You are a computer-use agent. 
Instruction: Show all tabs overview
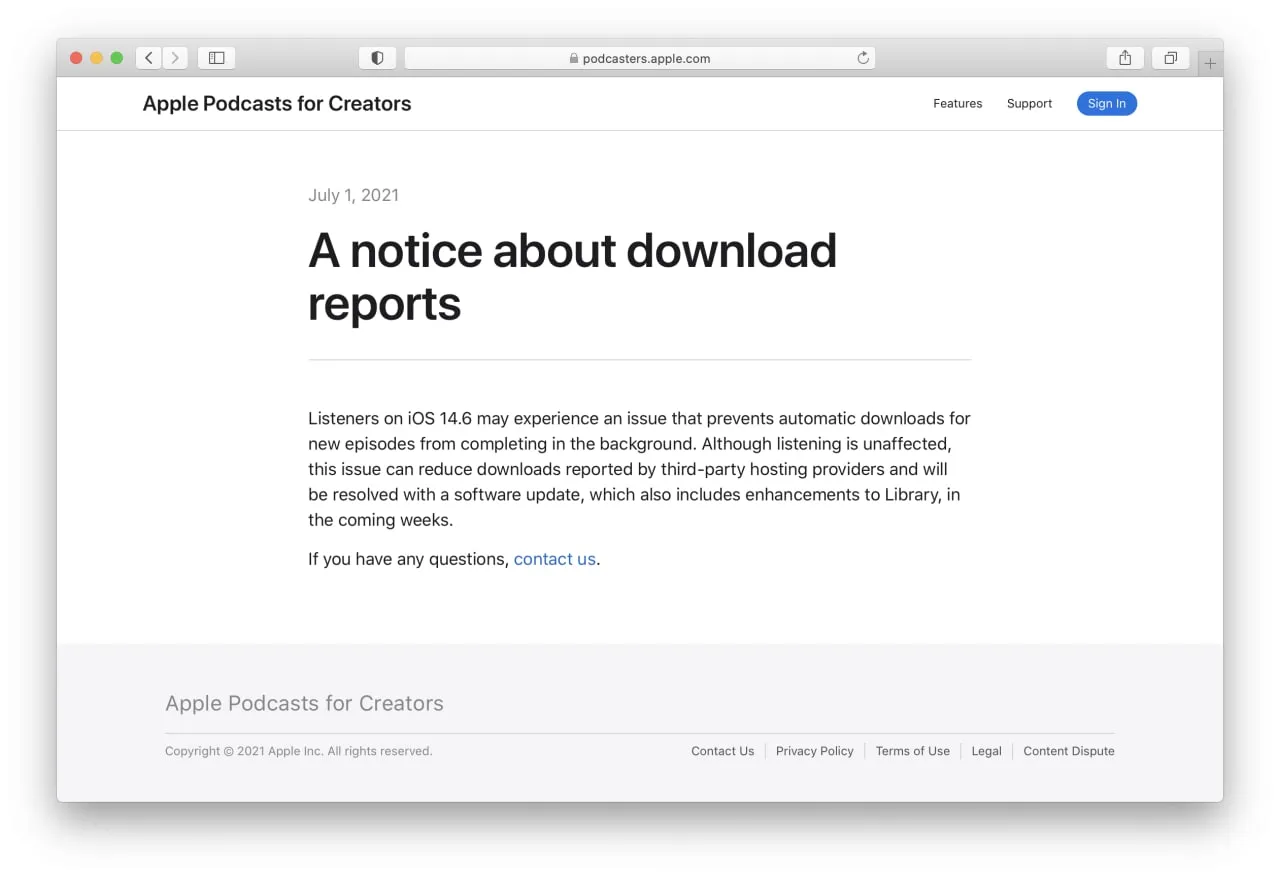[x=1170, y=58]
